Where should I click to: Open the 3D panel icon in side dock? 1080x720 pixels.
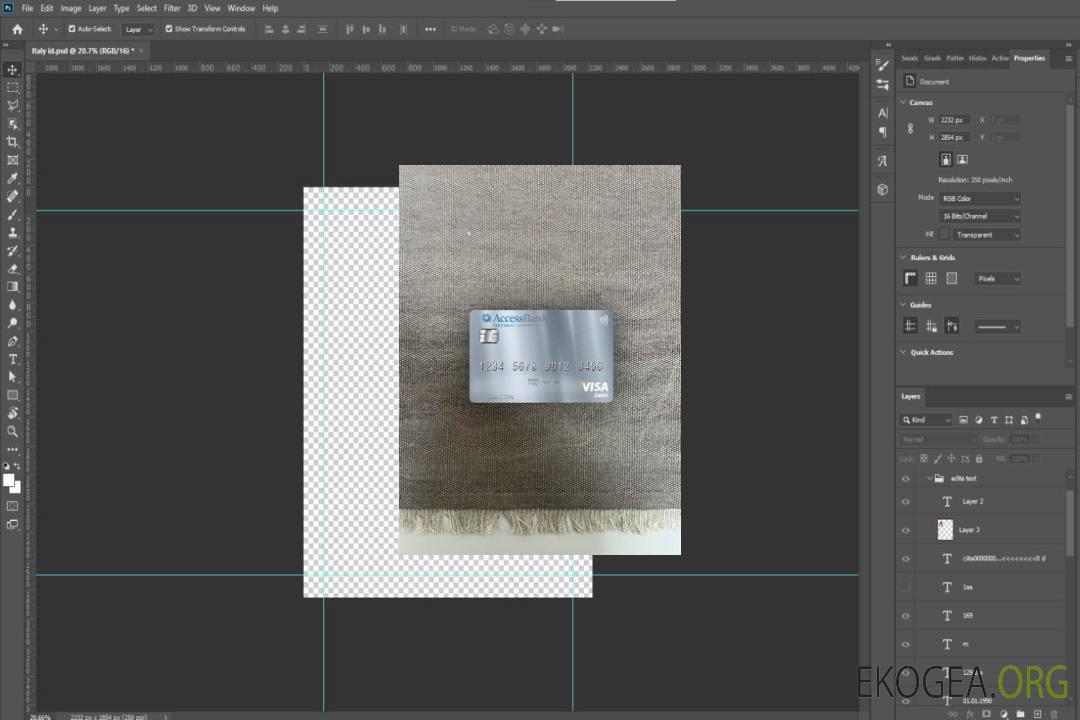pos(882,188)
